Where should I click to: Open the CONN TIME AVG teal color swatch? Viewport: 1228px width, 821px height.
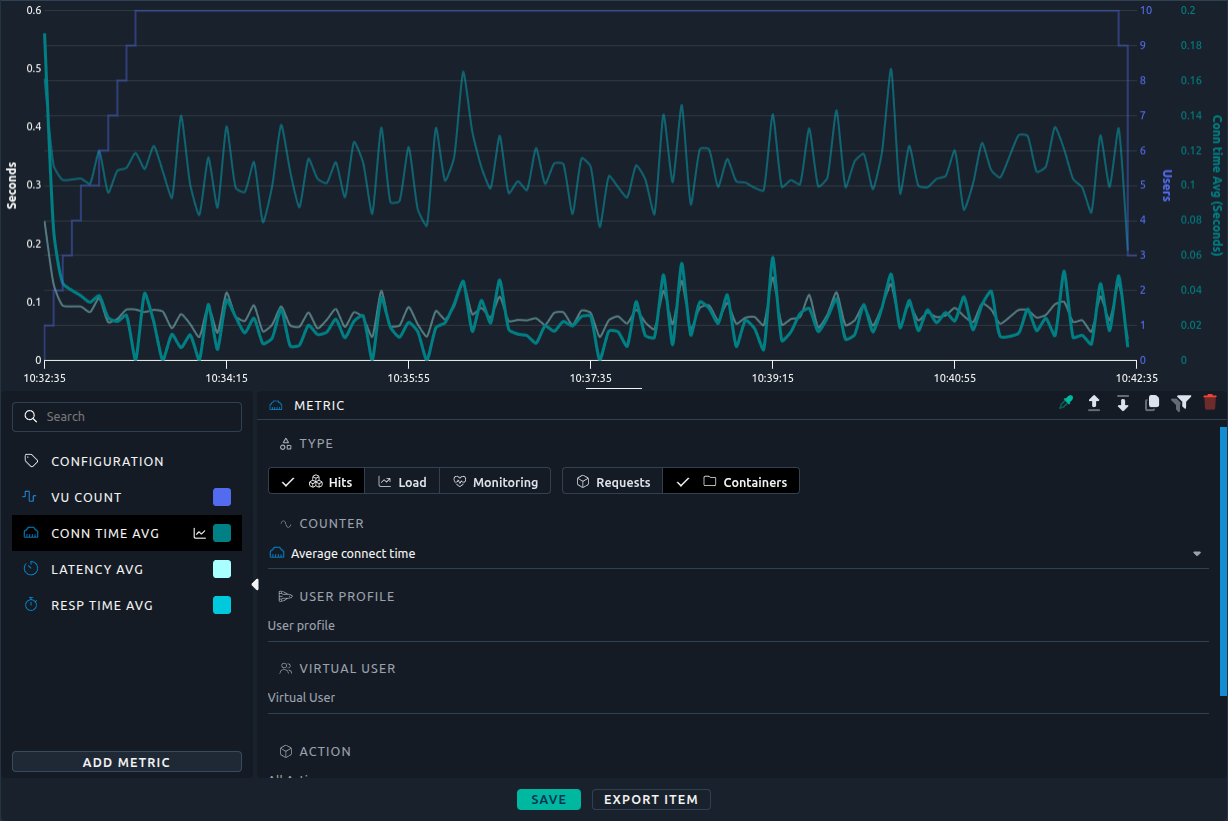pos(222,533)
